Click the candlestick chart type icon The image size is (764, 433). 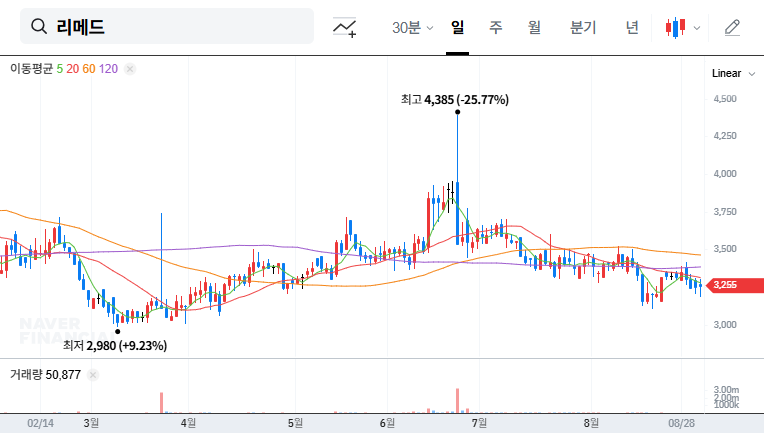click(x=676, y=28)
